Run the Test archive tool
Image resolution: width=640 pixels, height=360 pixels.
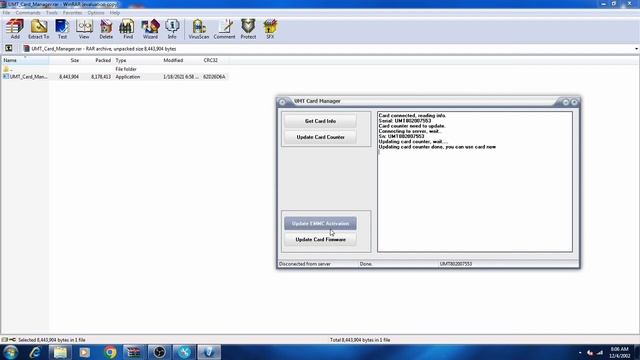(x=62, y=29)
